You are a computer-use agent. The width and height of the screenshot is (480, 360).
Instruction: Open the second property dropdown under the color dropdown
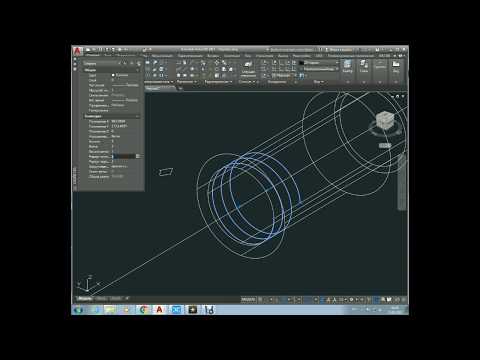[319, 69]
